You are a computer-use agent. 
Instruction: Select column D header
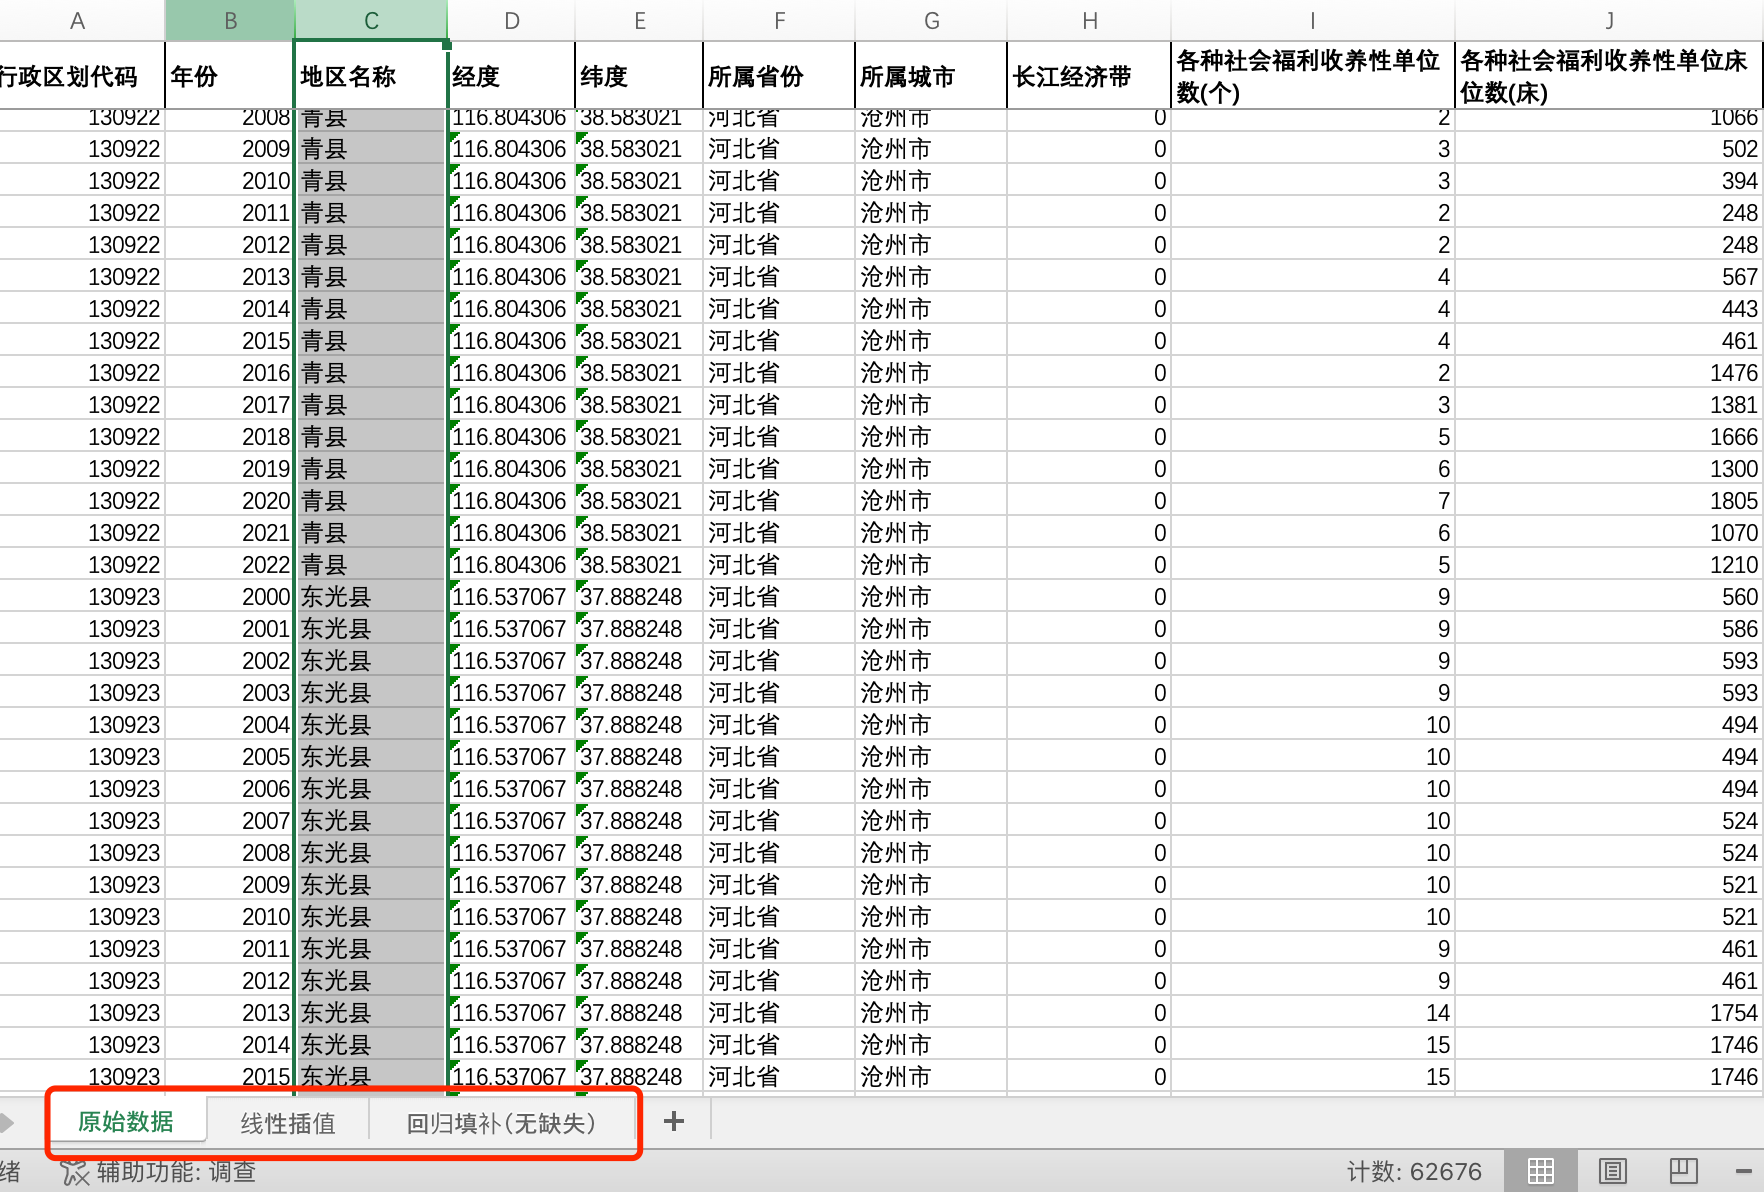pos(511,21)
